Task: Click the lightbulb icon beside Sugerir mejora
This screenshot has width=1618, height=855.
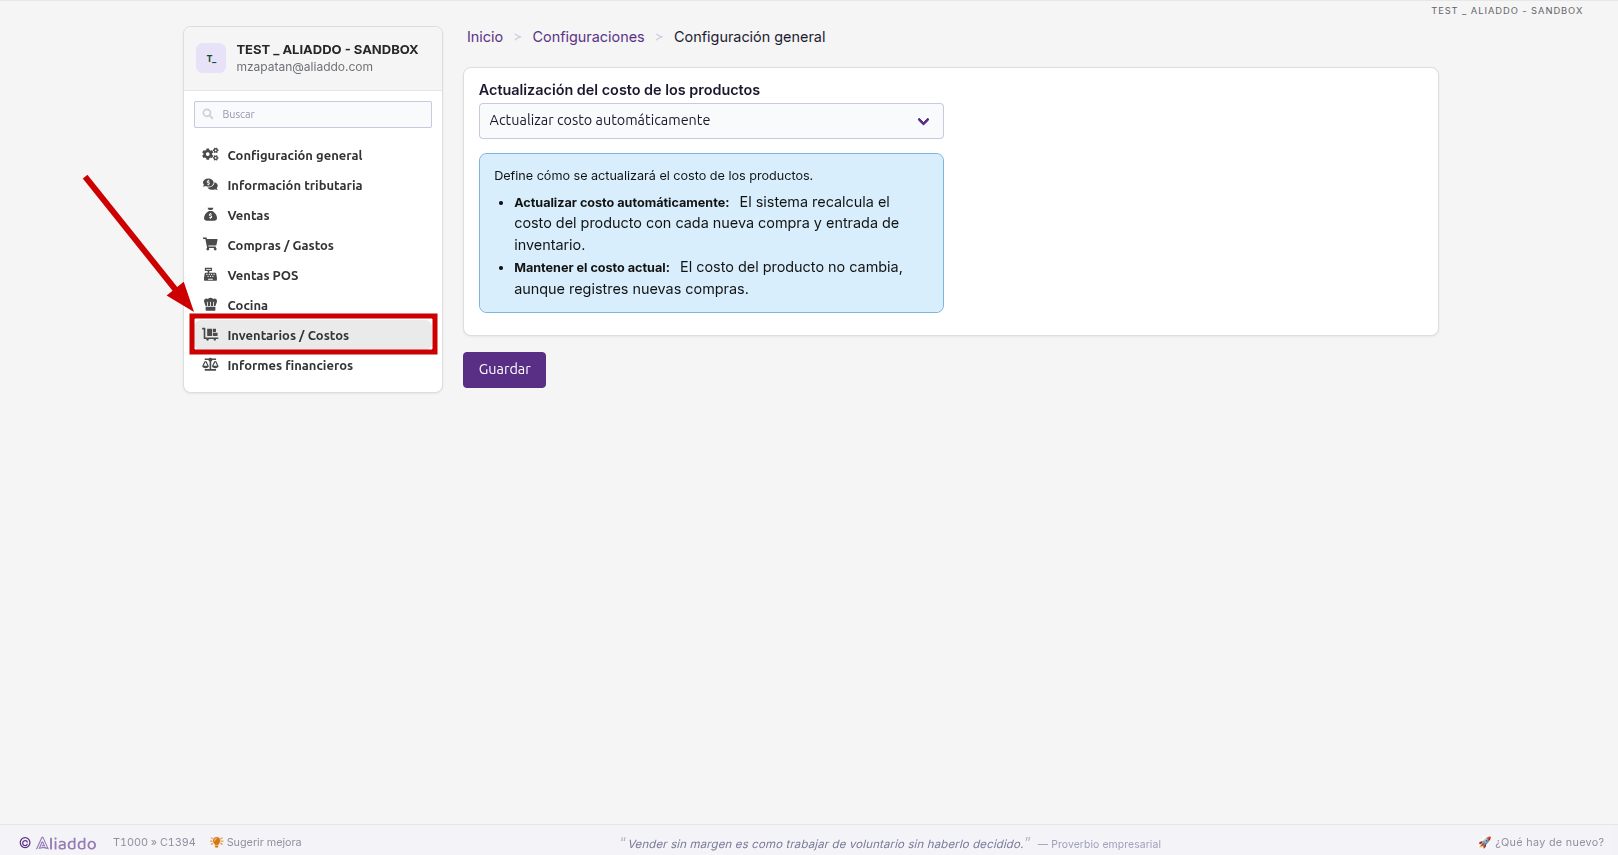Action: click(x=216, y=842)
